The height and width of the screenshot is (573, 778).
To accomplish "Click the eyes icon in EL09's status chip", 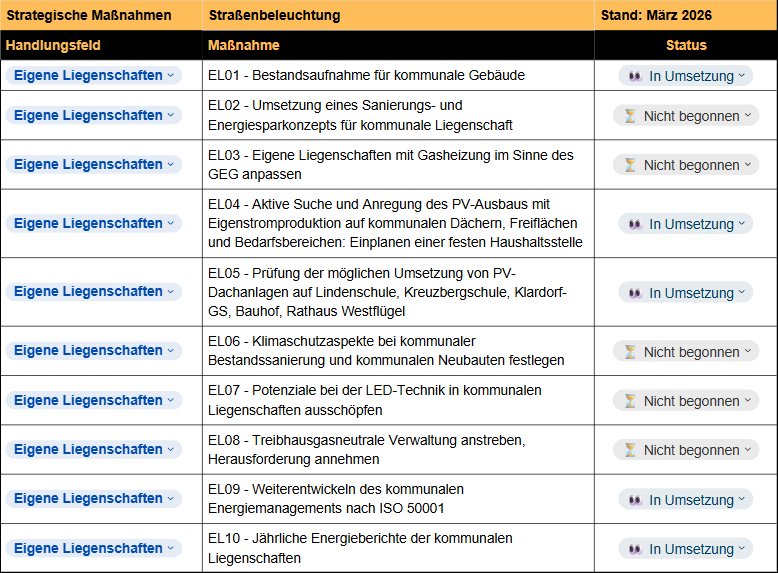I will click(634, 500).
